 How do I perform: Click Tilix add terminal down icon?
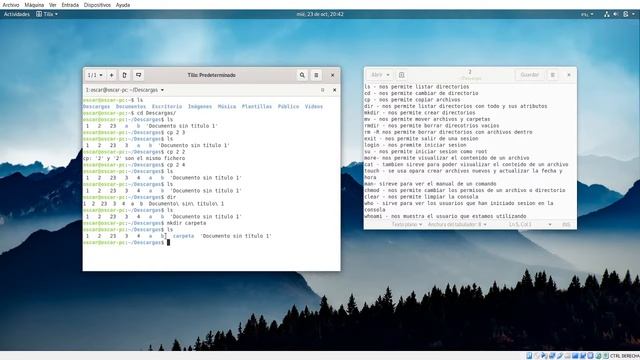138,75
